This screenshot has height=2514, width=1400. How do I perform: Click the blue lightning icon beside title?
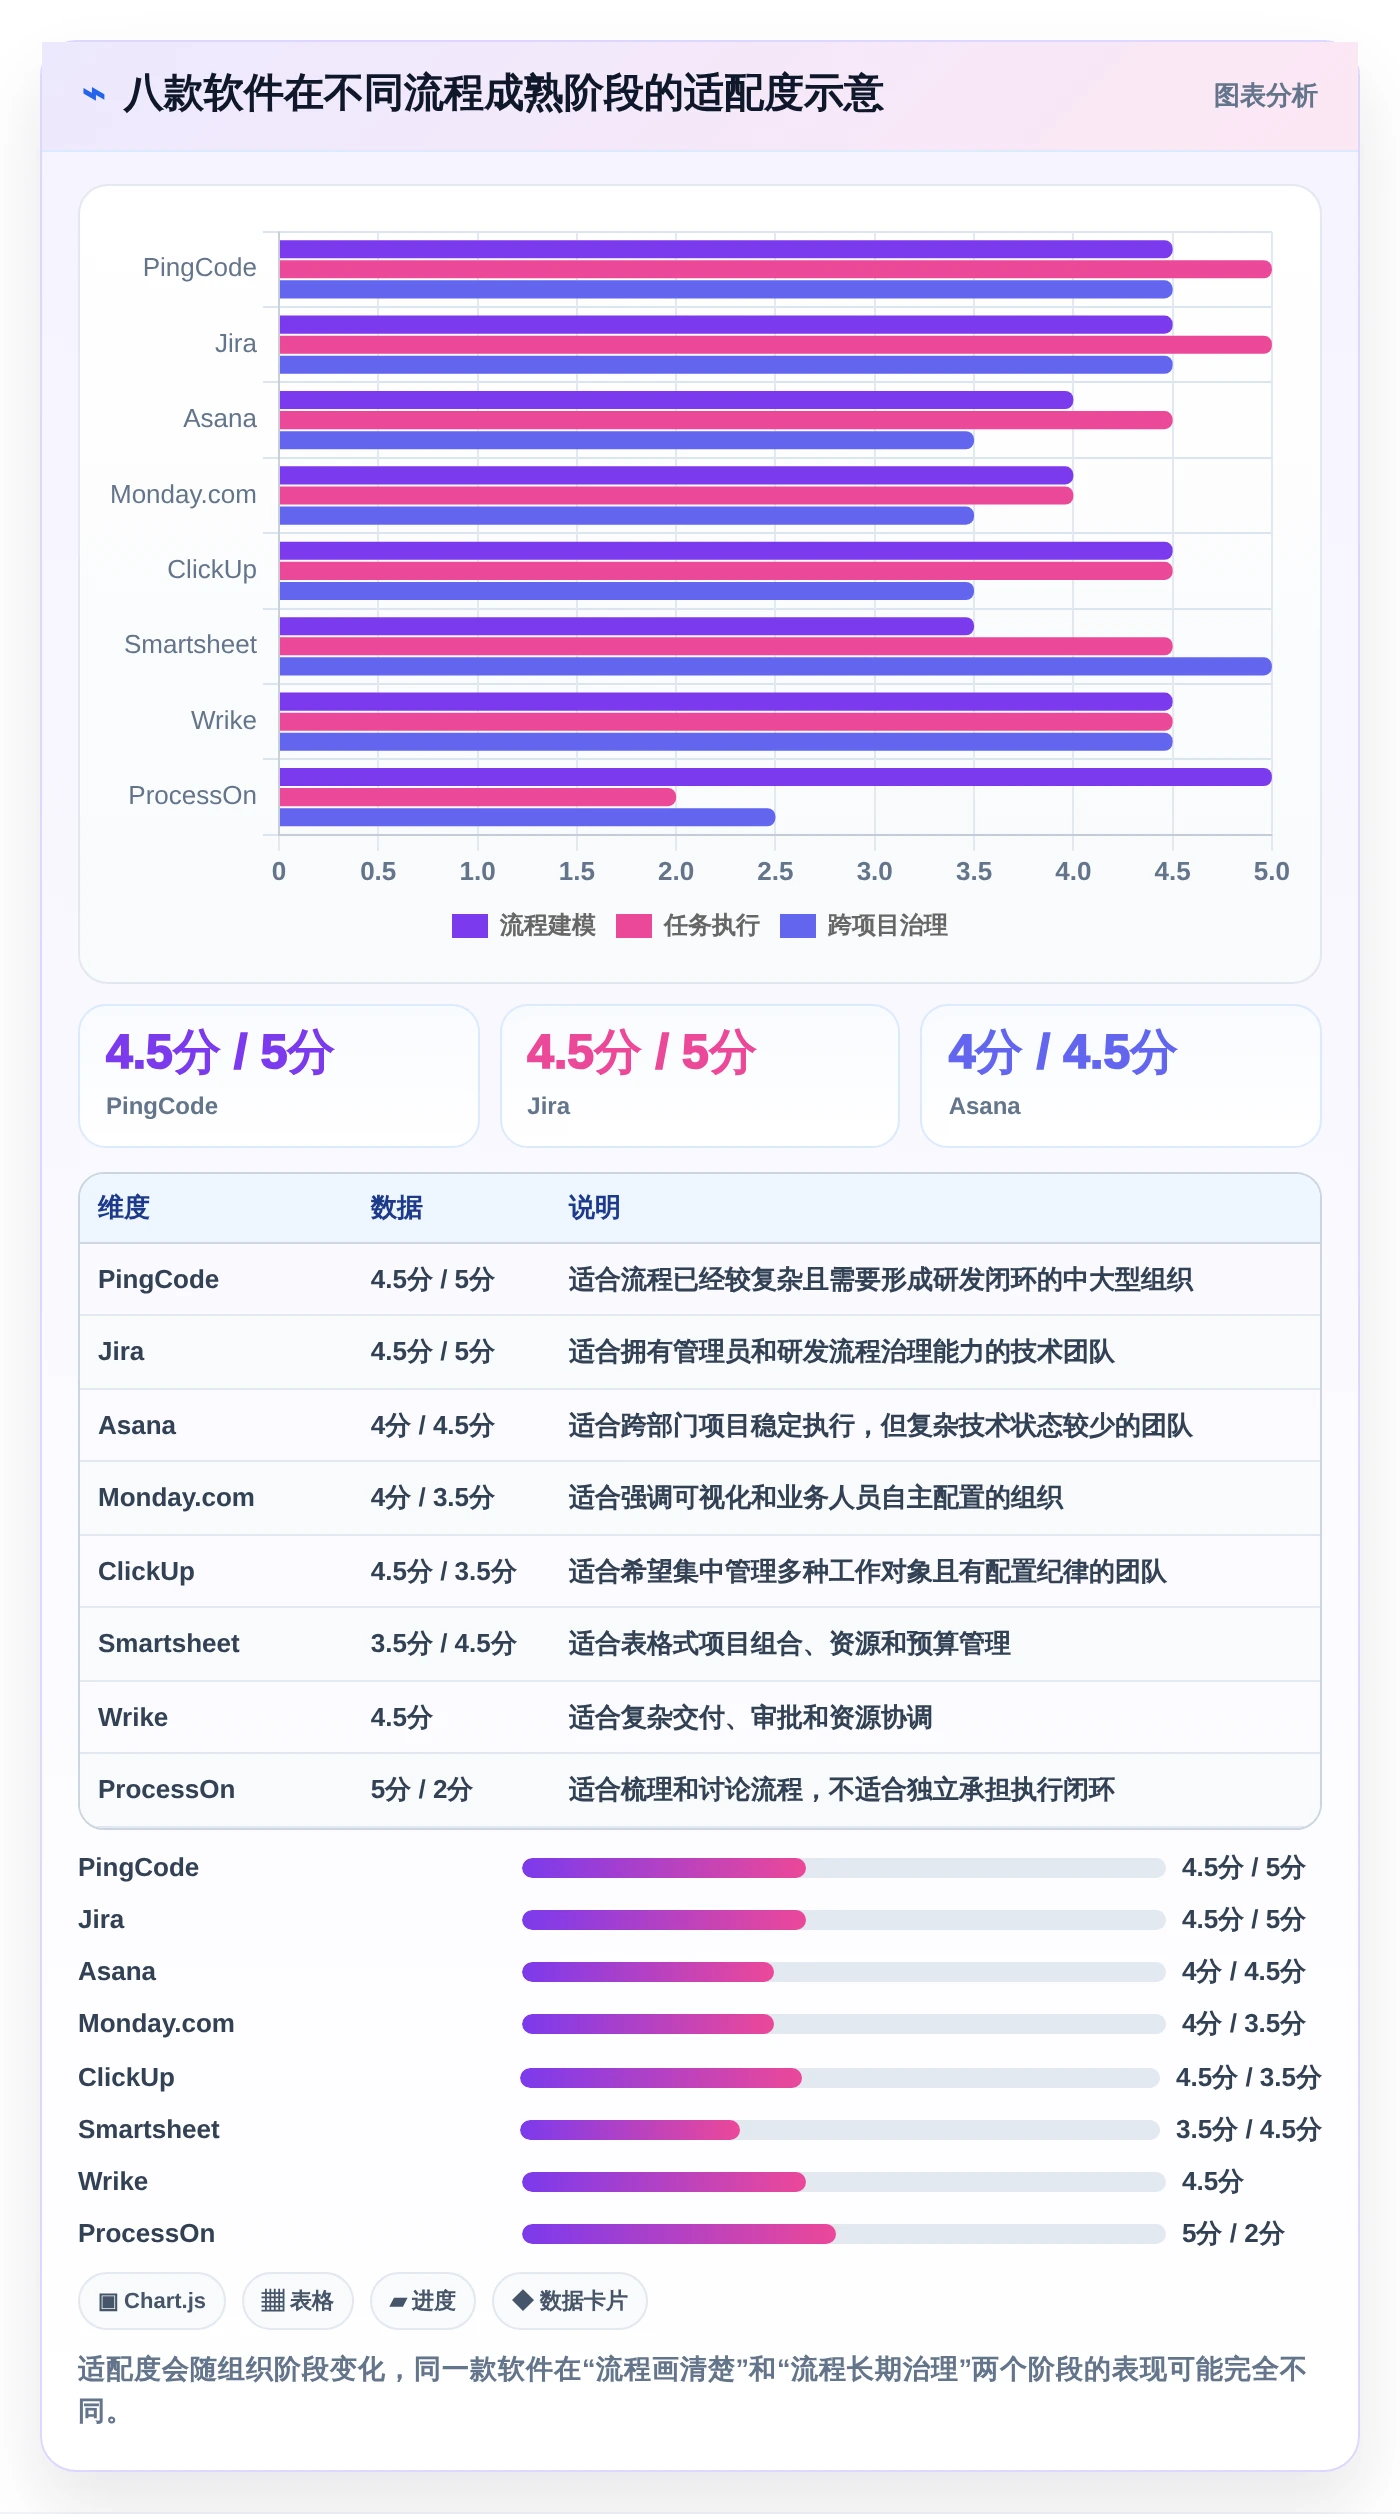94,94
